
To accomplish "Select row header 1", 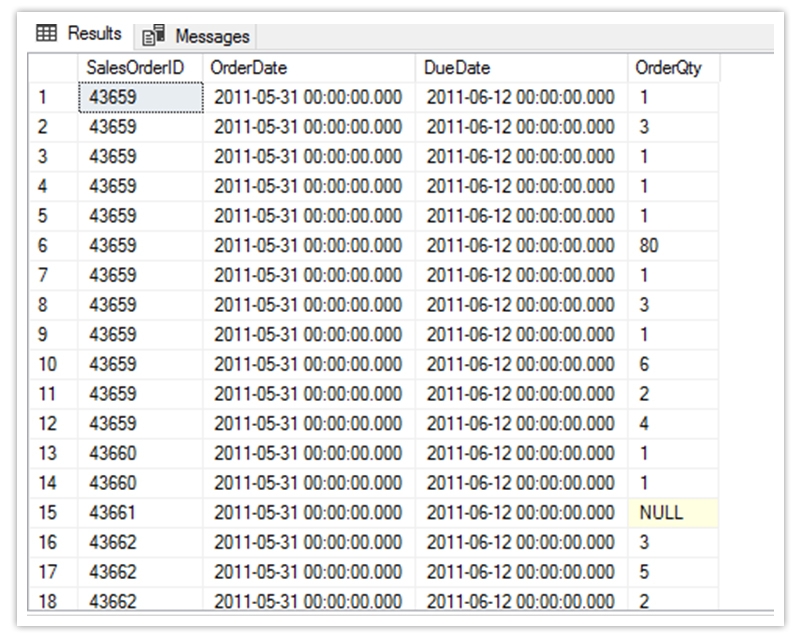I will [53, 97].
